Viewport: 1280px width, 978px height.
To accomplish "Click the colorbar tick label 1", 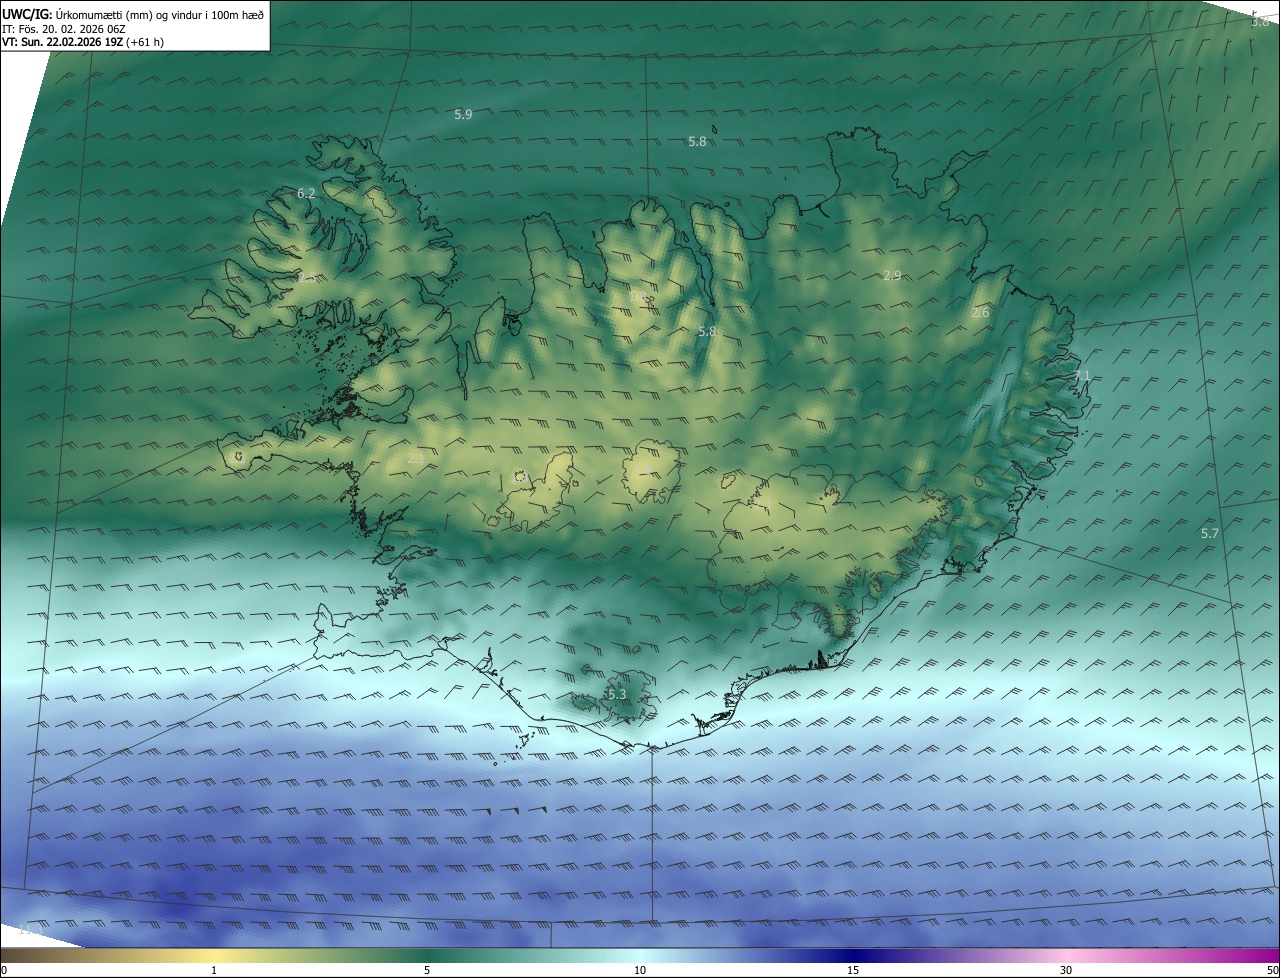I will [x=214, y=971].
